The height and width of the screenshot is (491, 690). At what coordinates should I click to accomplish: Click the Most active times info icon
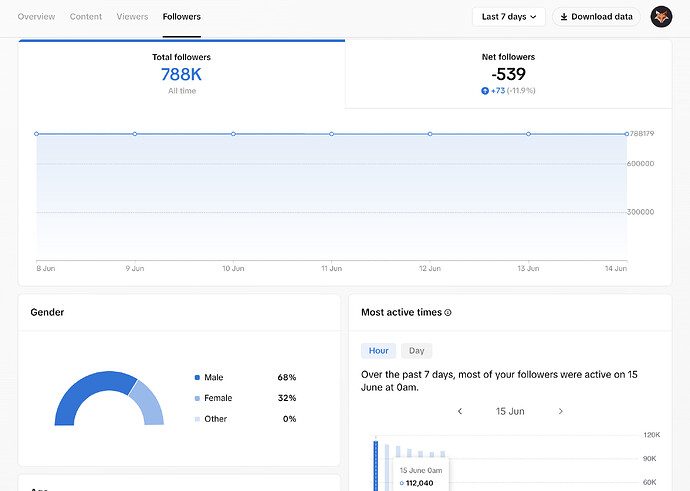pos(448,312)
